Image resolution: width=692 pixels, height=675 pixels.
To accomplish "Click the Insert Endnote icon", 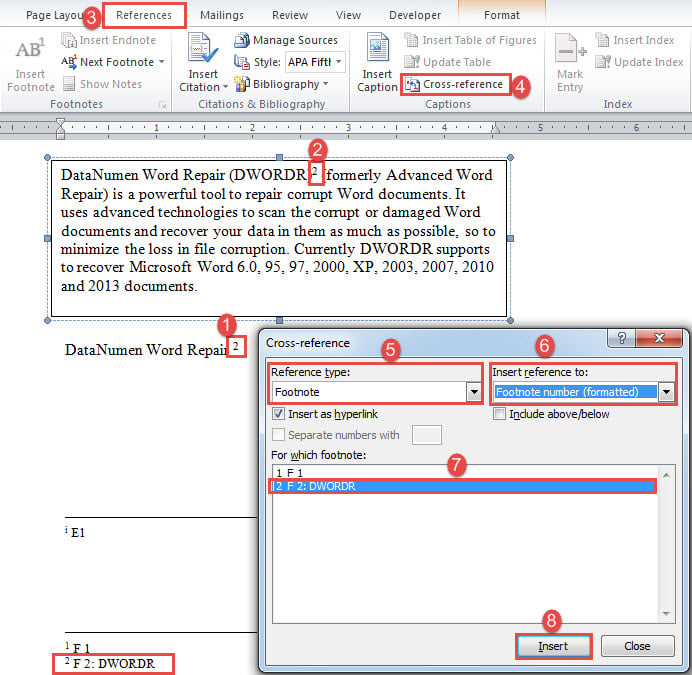I will click(69, 40).
